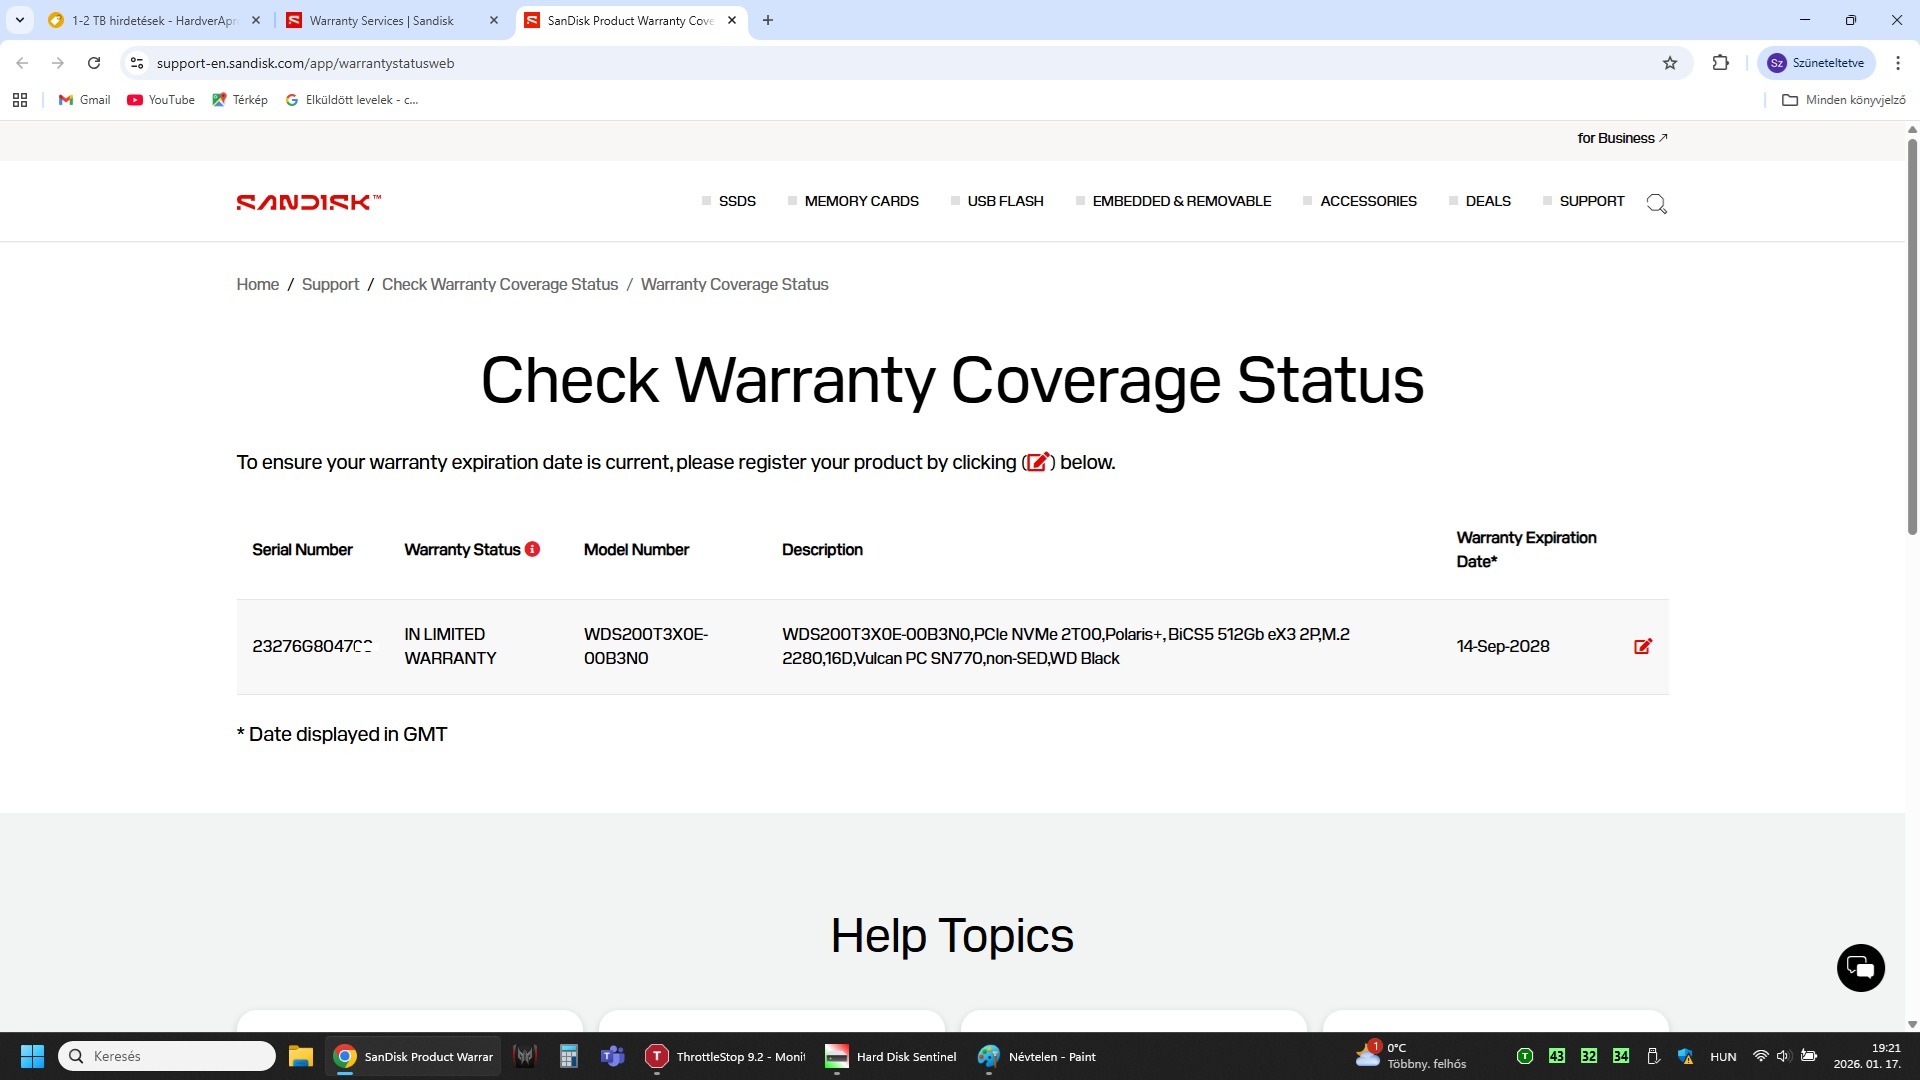This screenshot has height=1080, width=1920.
Task: Click the Warranty Status red info icon
Action: 532,549
